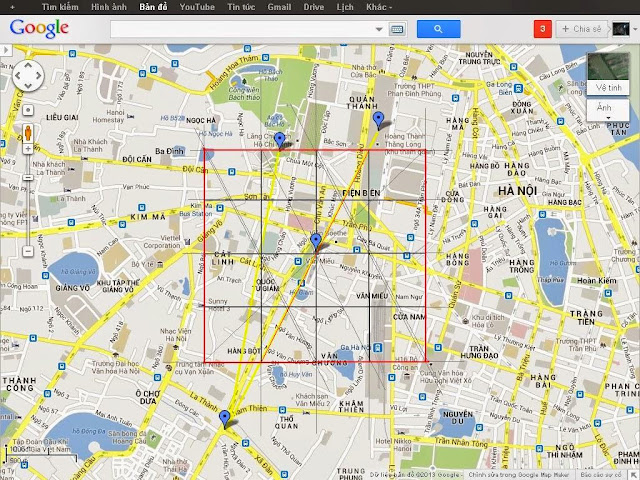Expand the account menu arrow beside avatar
640x480 pixels.
(x=635, y=29)
